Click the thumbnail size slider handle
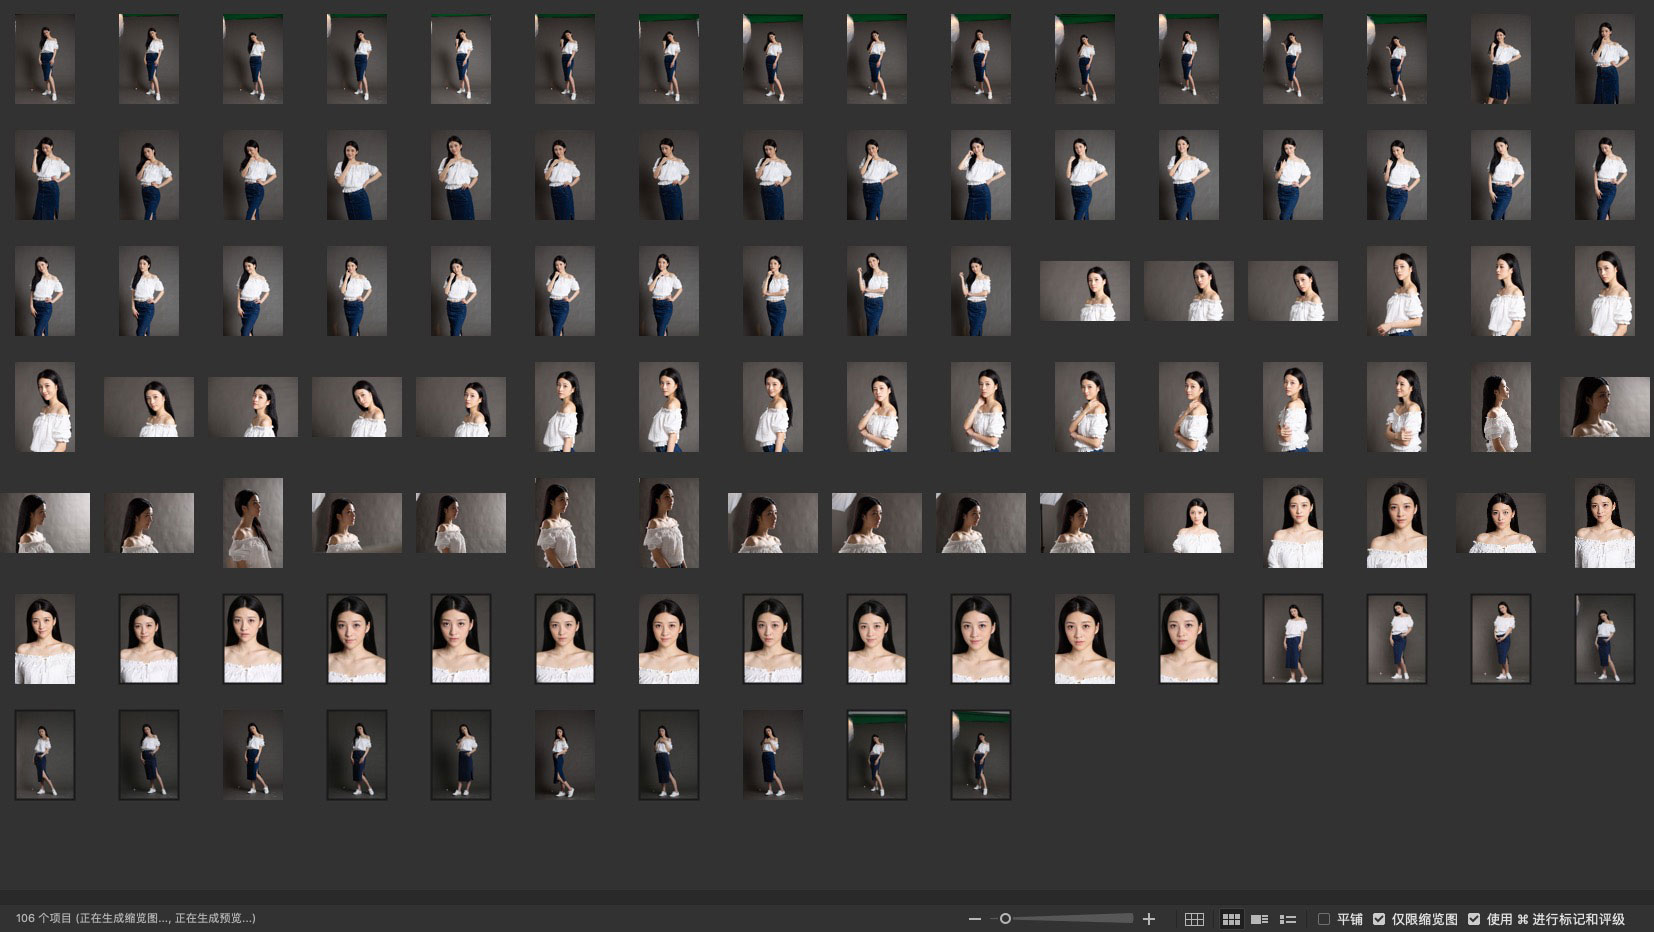The image size is (1654, 932). (x=1005, y=919)
